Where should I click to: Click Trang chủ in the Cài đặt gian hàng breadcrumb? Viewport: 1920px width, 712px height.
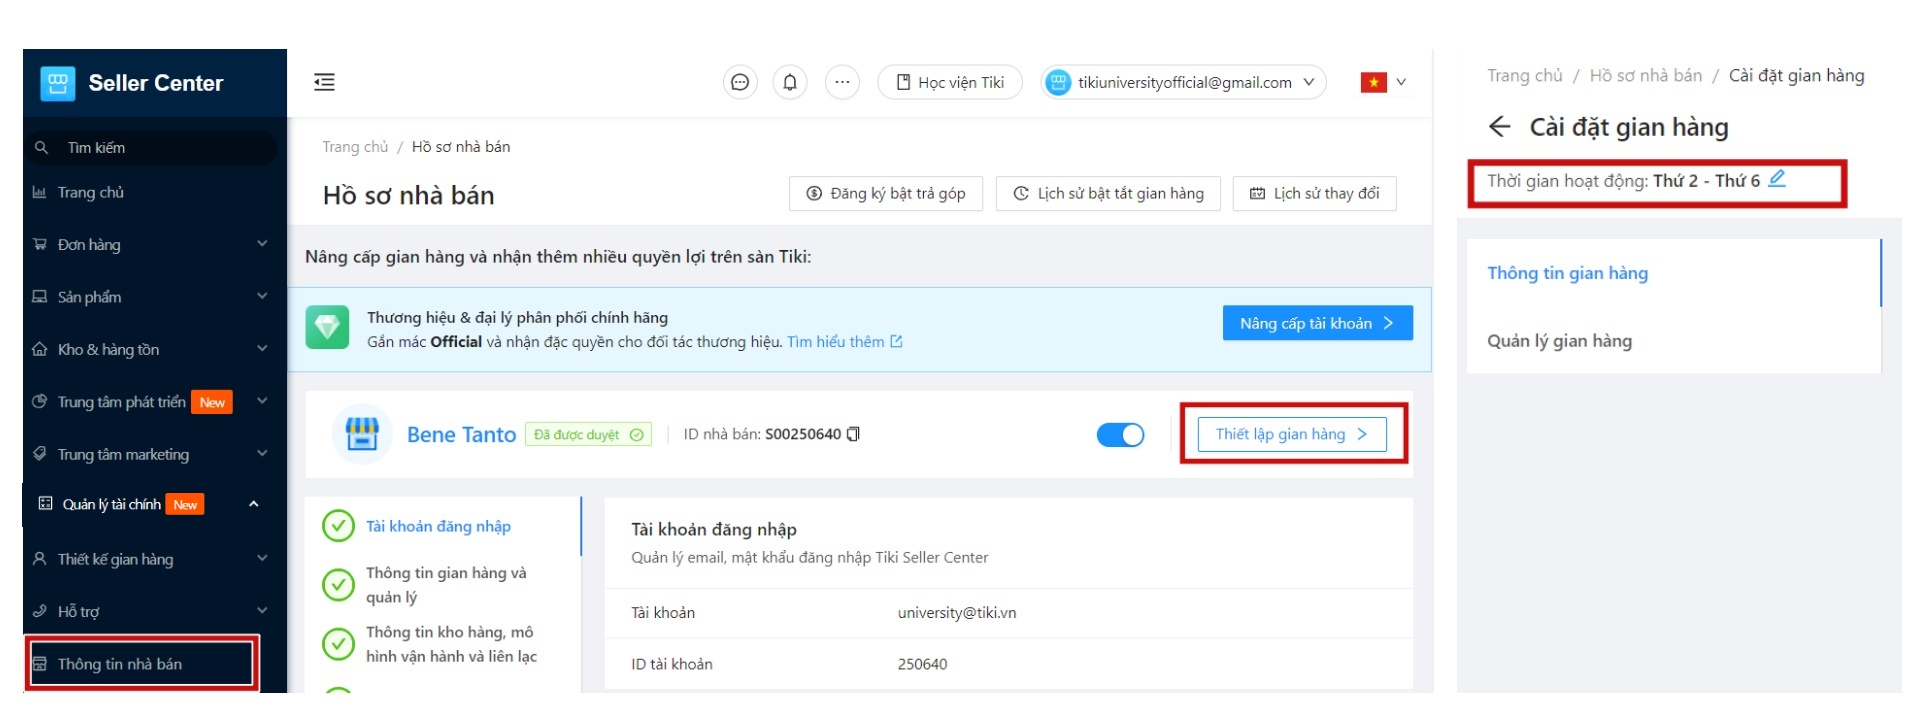[x=1524, y=76]
